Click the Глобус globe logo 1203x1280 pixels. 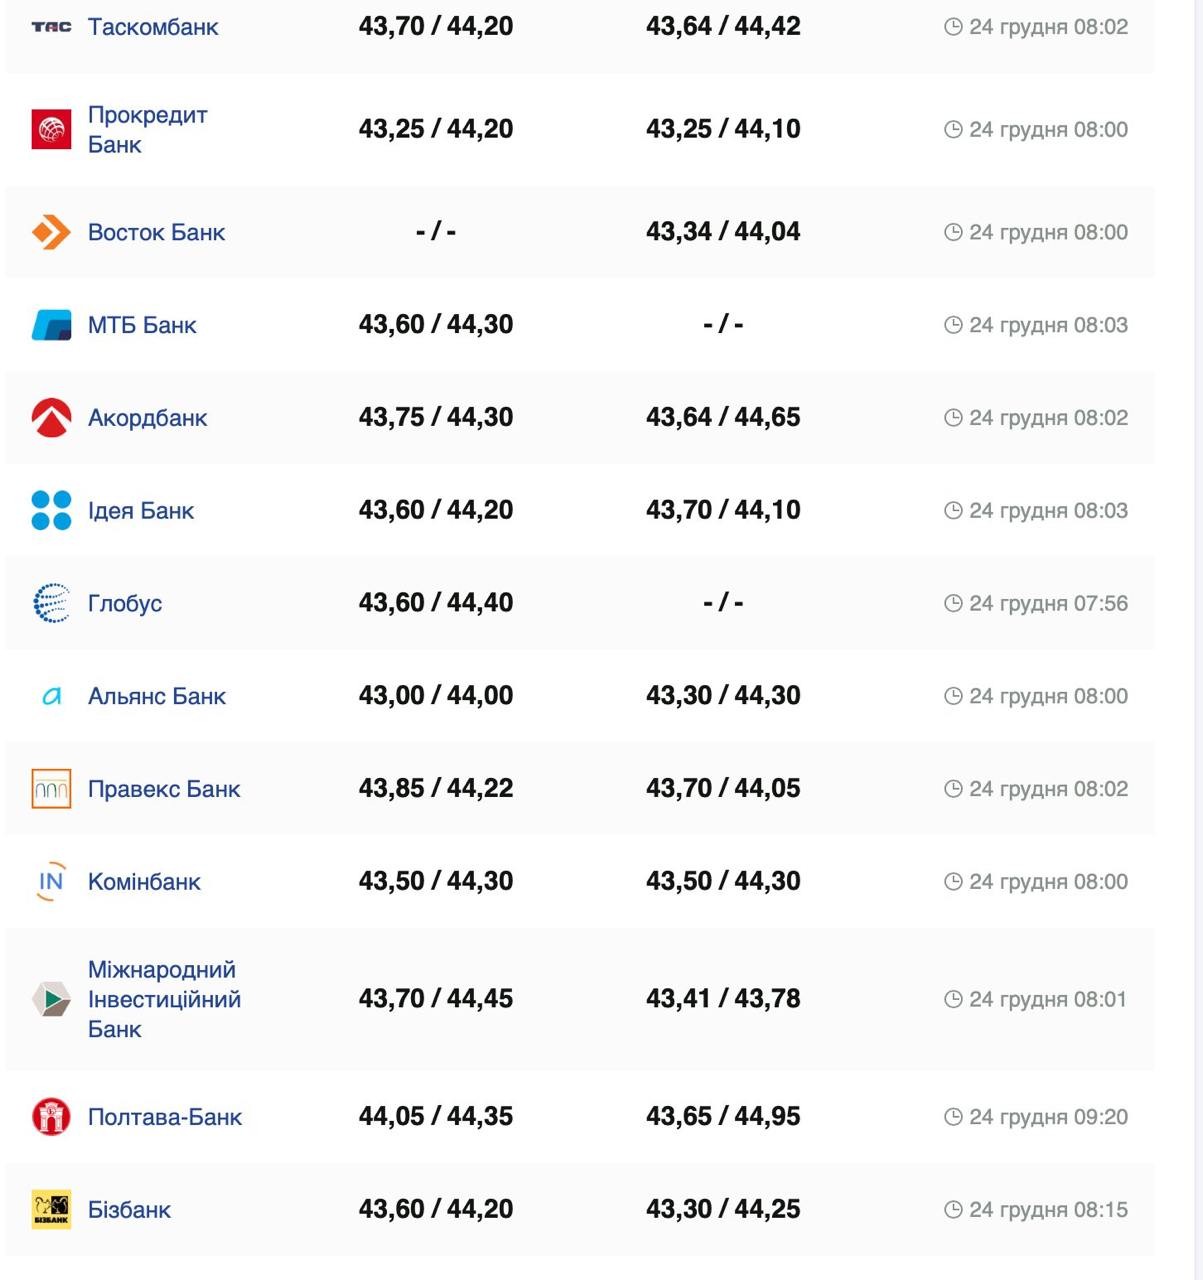click(x=51, y=603)
